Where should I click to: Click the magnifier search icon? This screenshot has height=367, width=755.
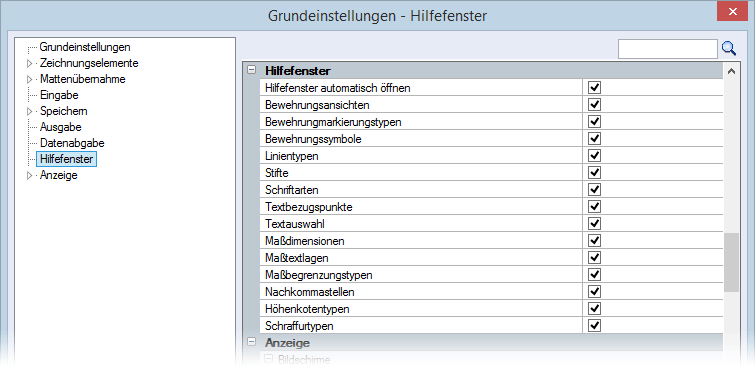729,48
